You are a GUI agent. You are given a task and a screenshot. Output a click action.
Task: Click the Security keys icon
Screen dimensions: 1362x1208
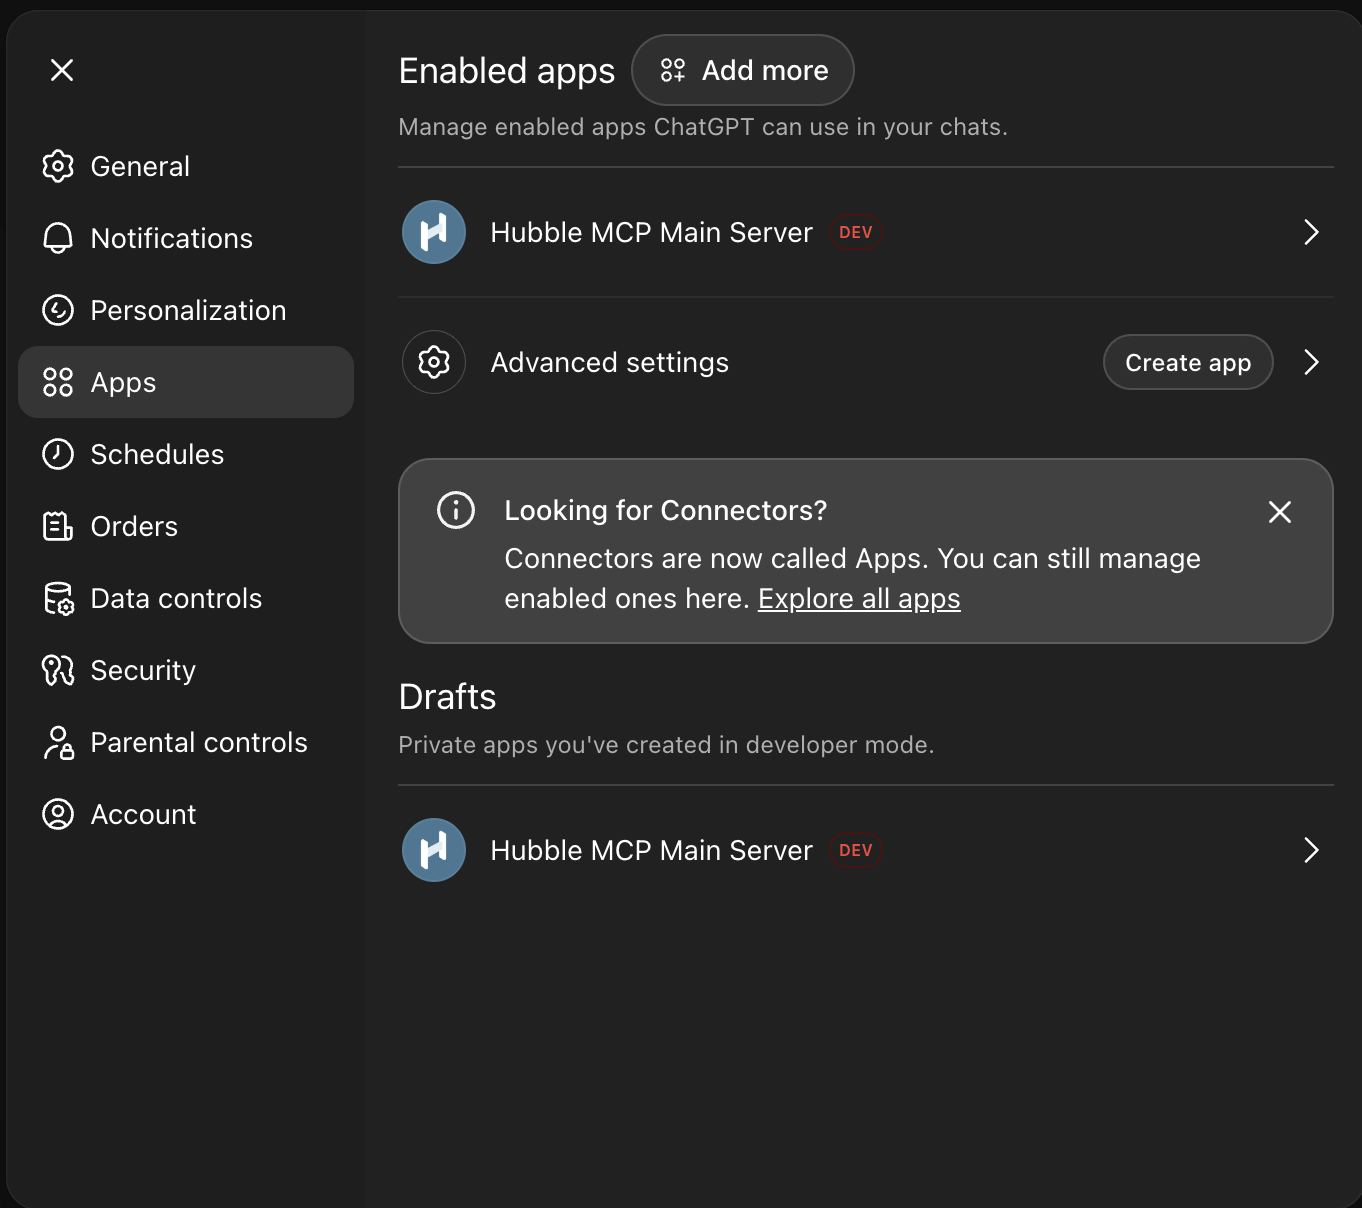pyautogui.click(x=58, y=670)
